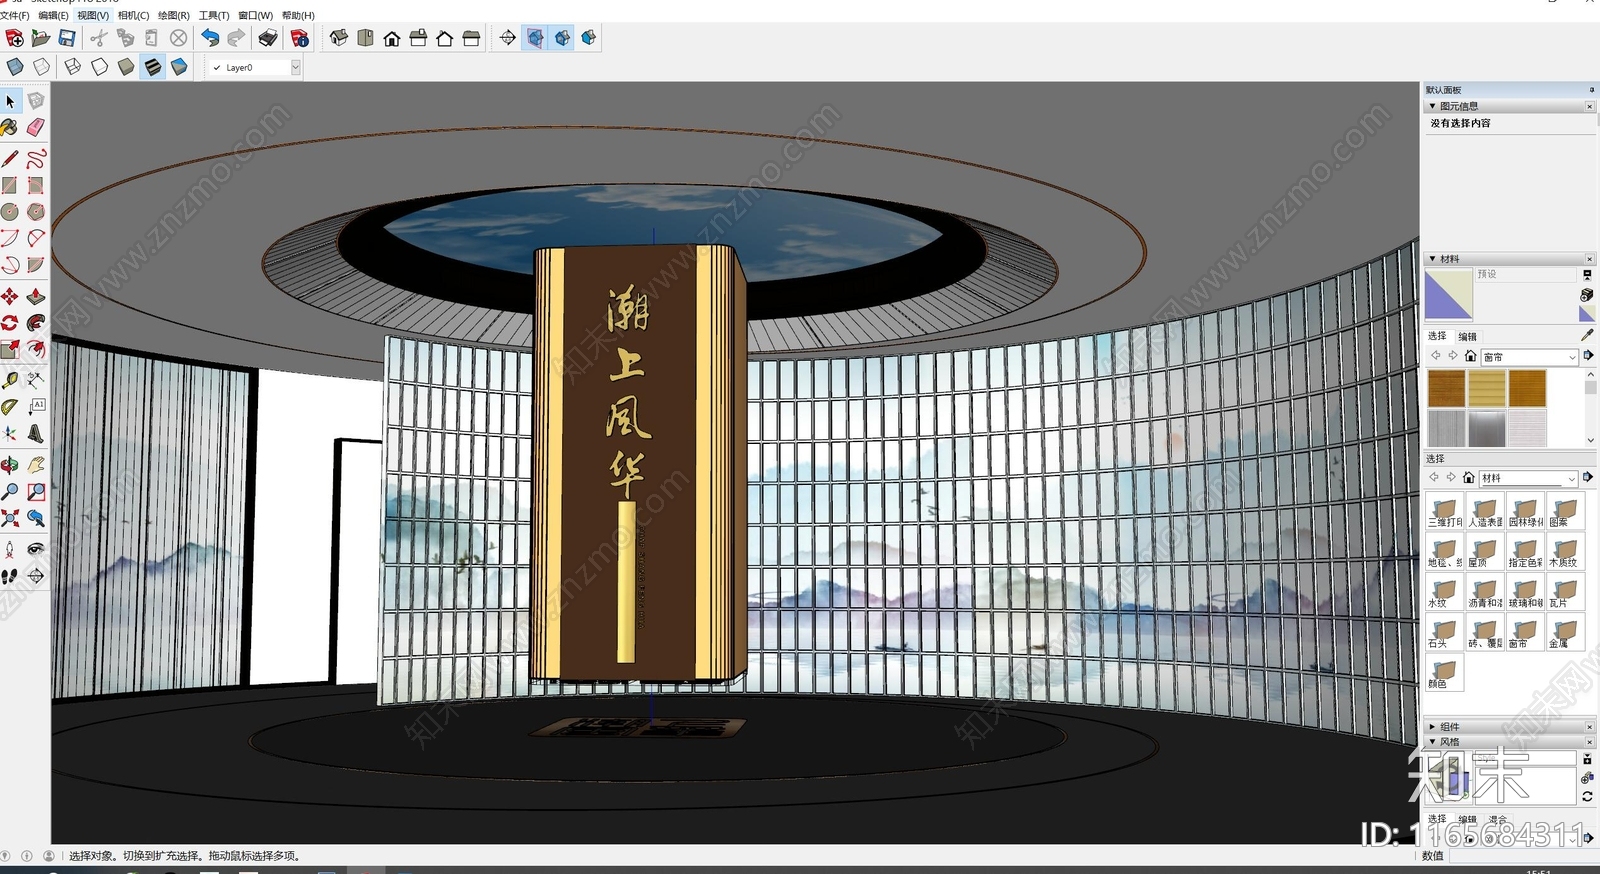Open the 金属 material folder
Image resolution: width=1600 pixels, height=874 pixels.
point(1564,632)
